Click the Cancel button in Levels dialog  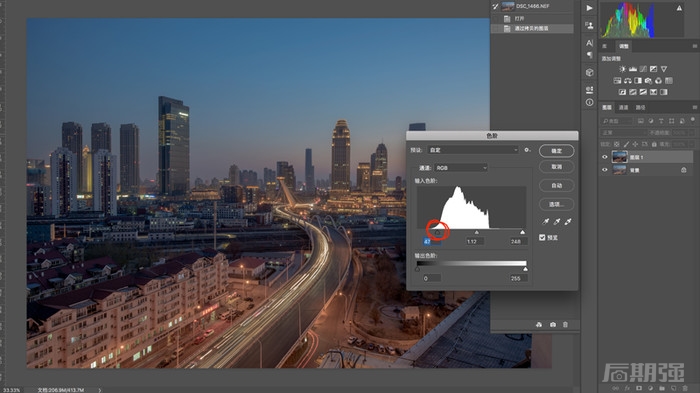[x=556, y=167]
